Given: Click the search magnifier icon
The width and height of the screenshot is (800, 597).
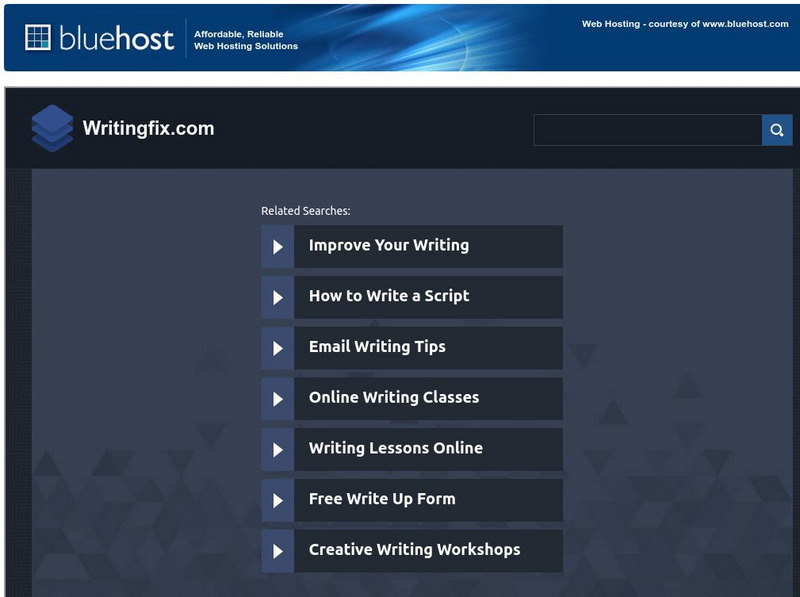Looking at the screenshot, I should click(779, 129).
